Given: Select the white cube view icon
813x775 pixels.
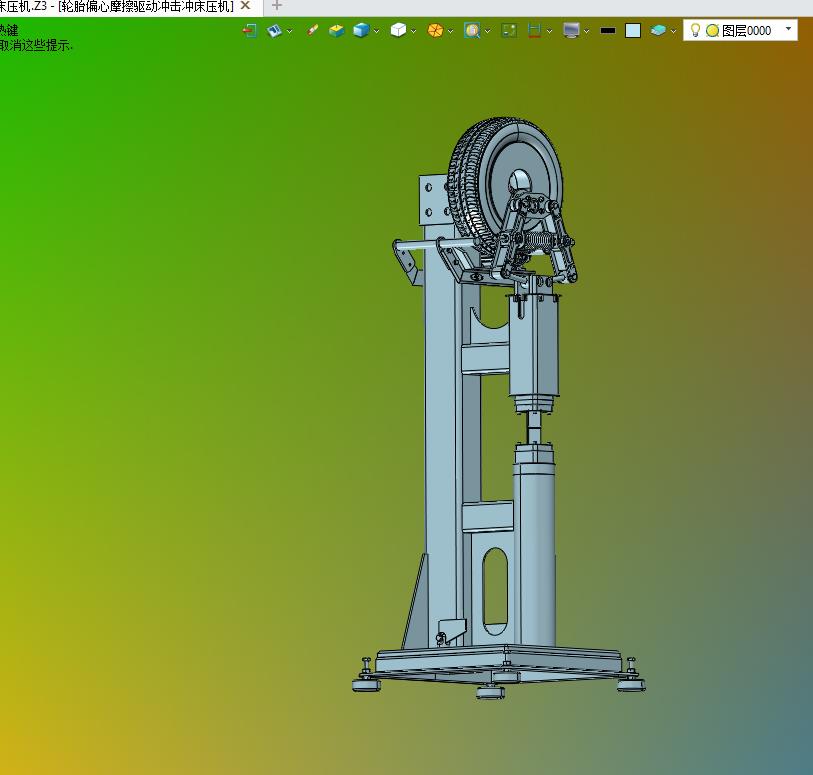Looking at the screenshot, I should point(398,30).
